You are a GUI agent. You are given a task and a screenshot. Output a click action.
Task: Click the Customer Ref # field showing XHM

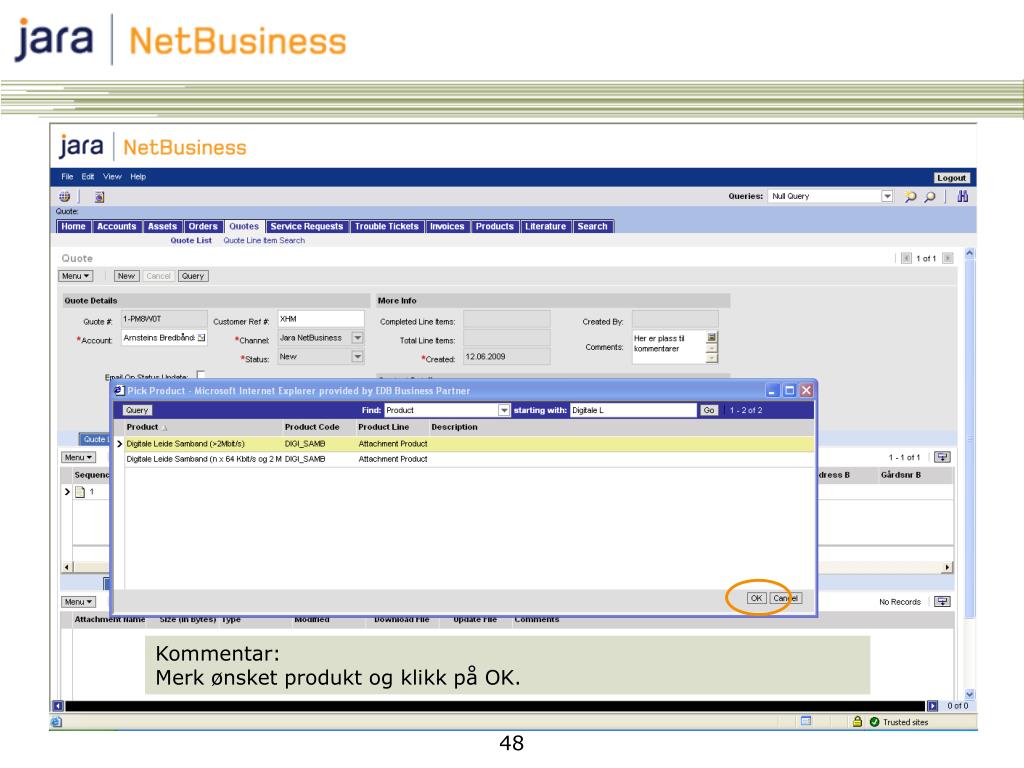click(x=321, y=319)
